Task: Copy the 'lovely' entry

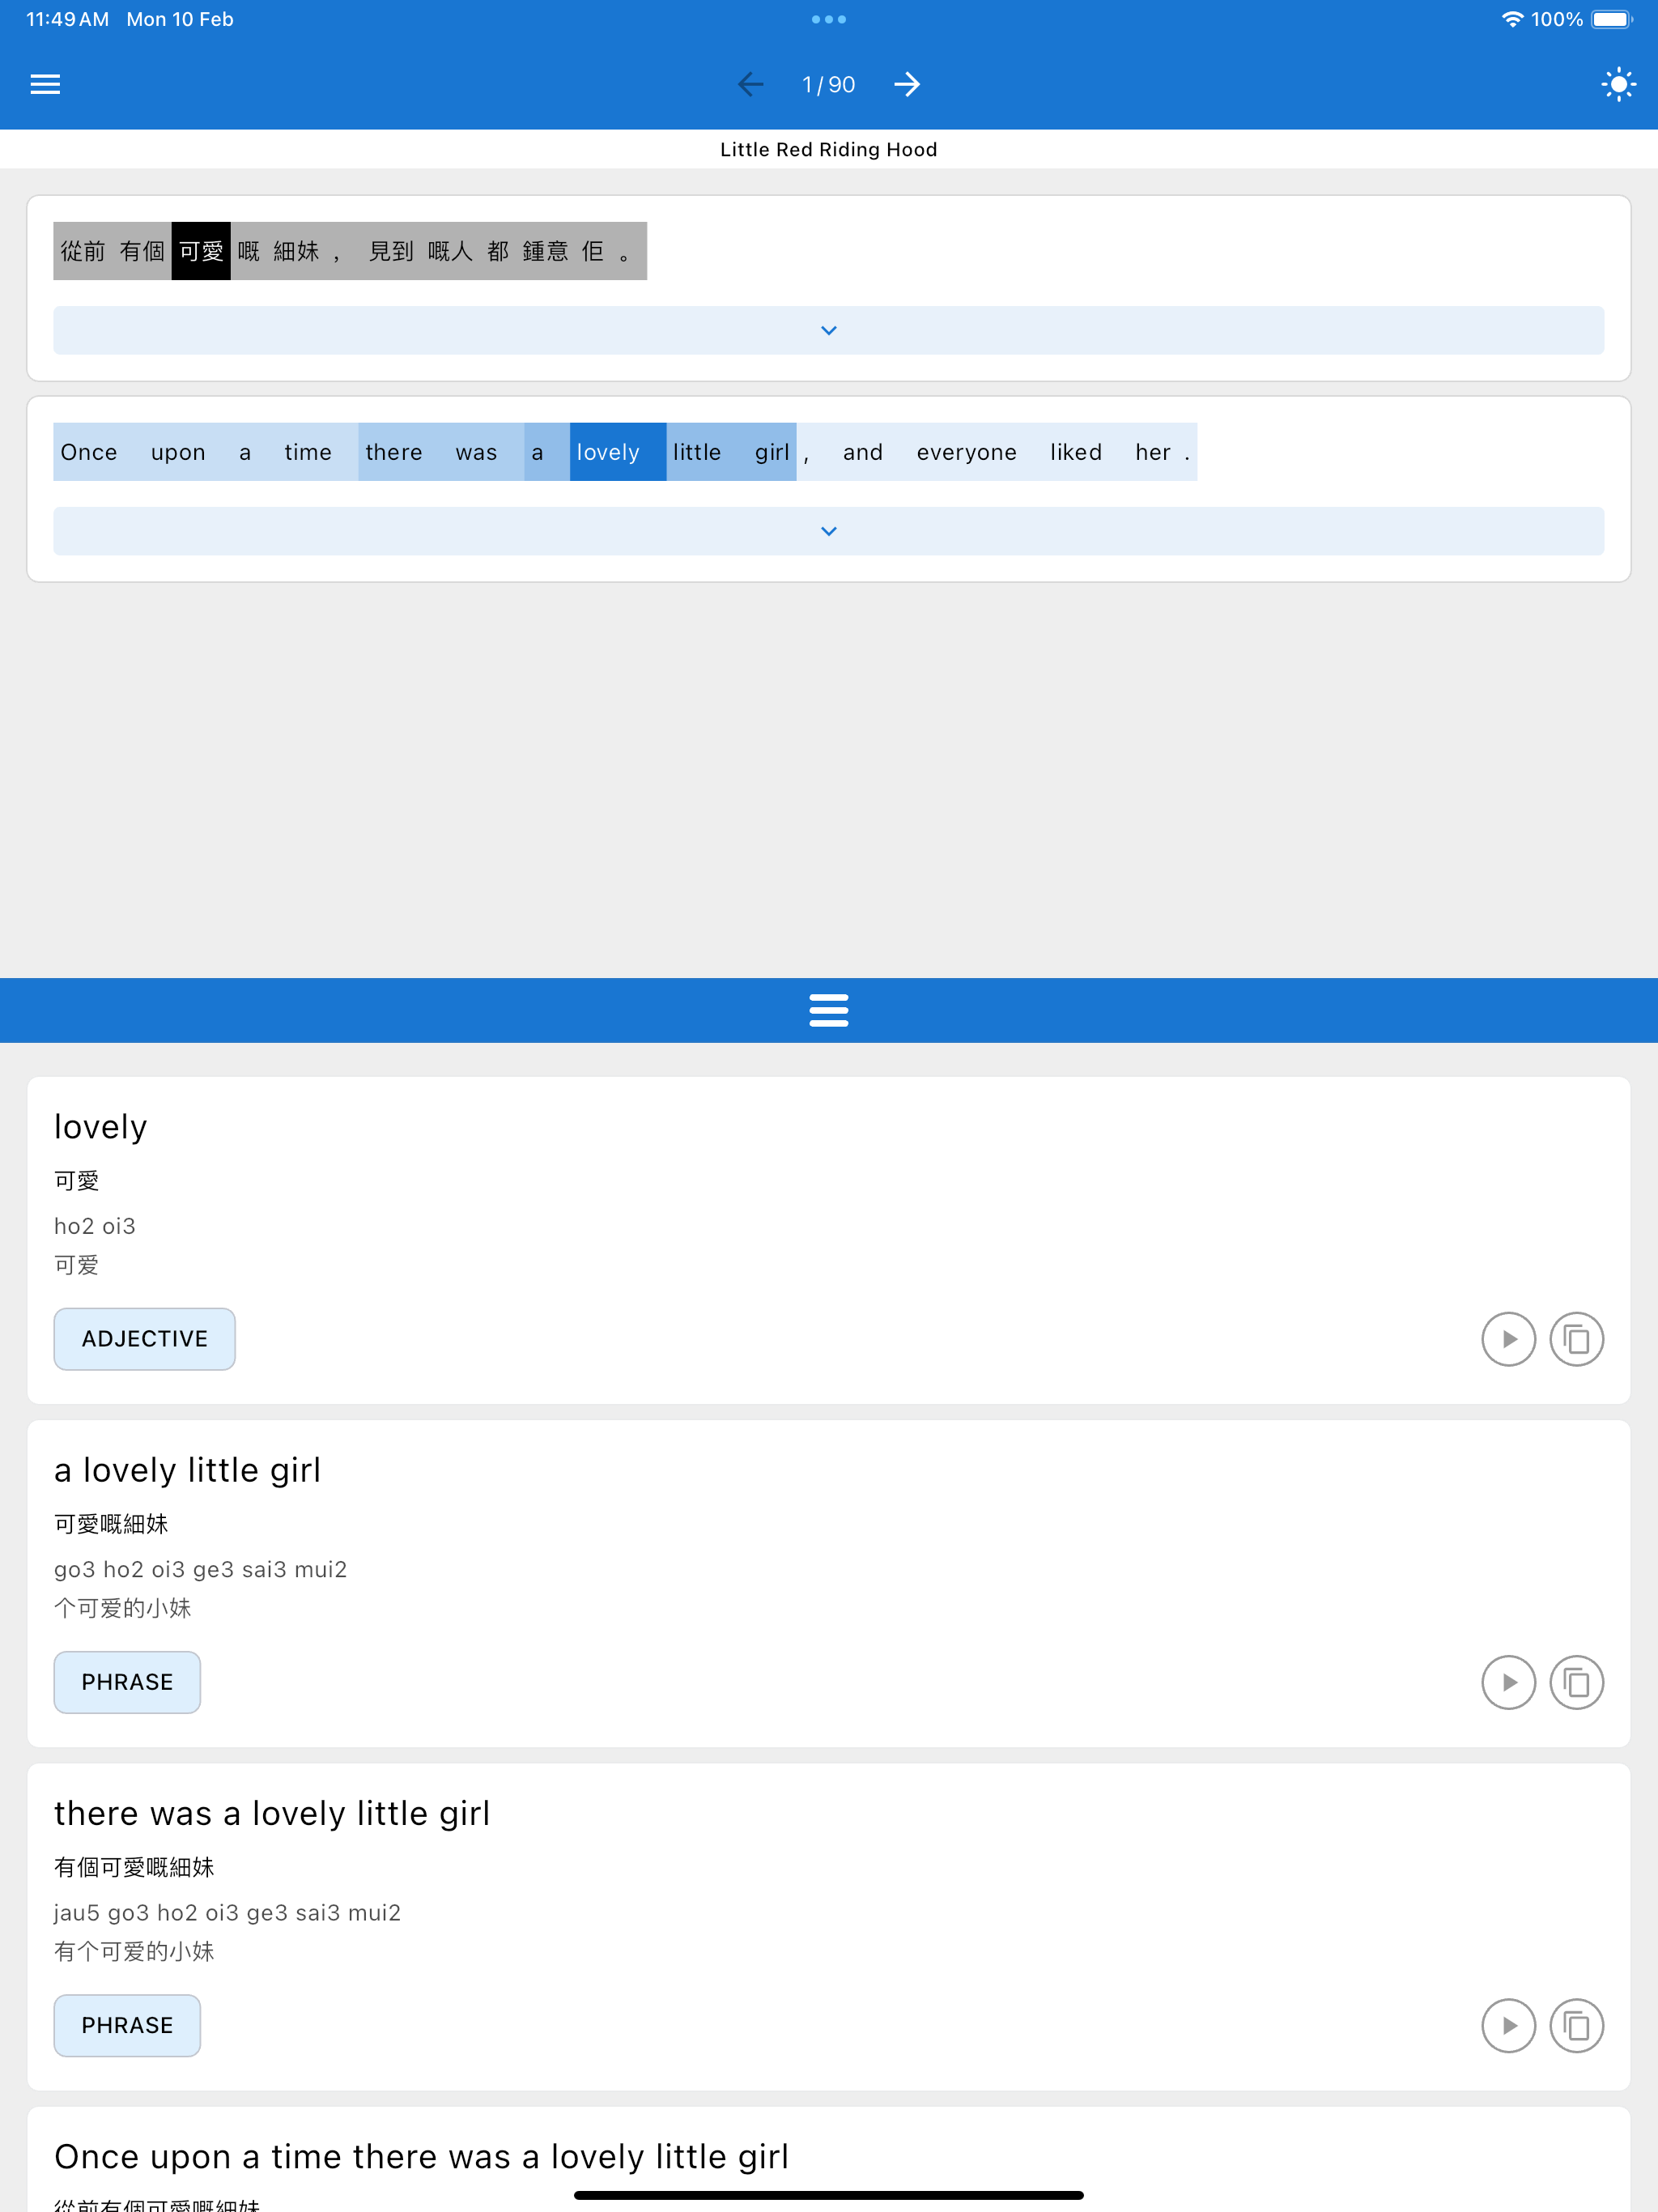Action: pyautogui.click(x=1577, y=1339)
